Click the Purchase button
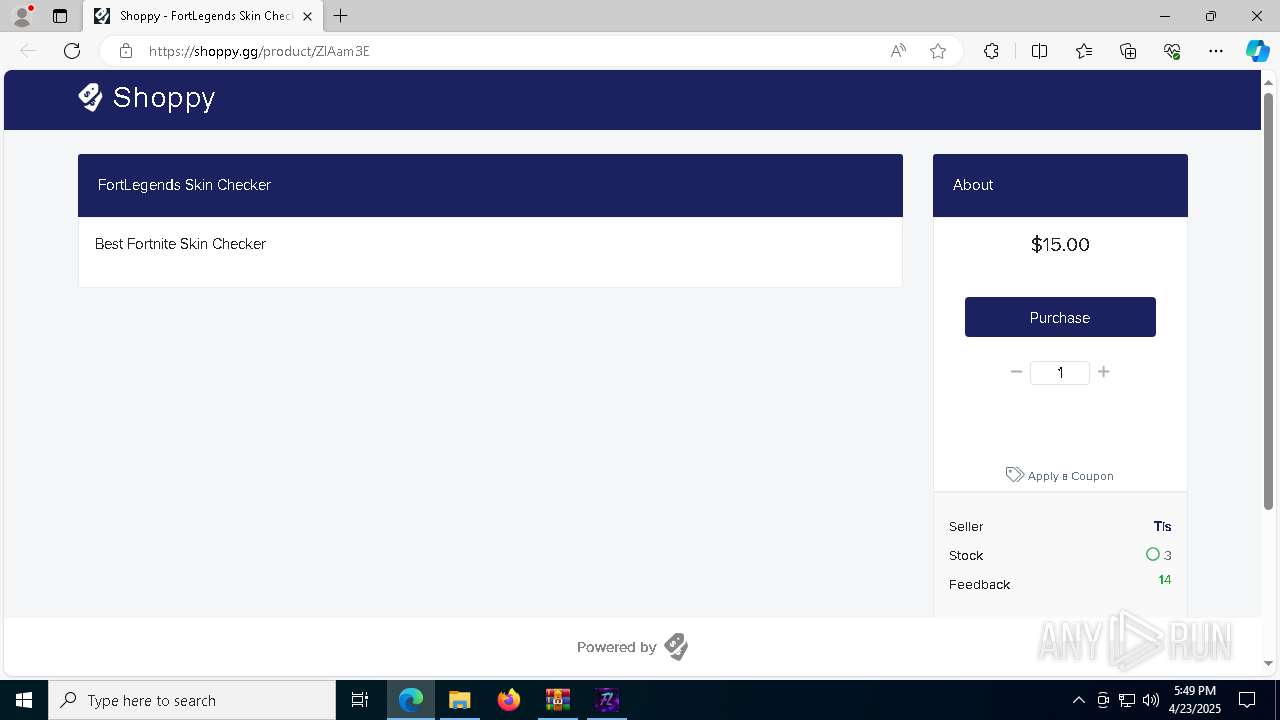The width and height of the screenshot is (1280, 720). [x=1060, y=317]
